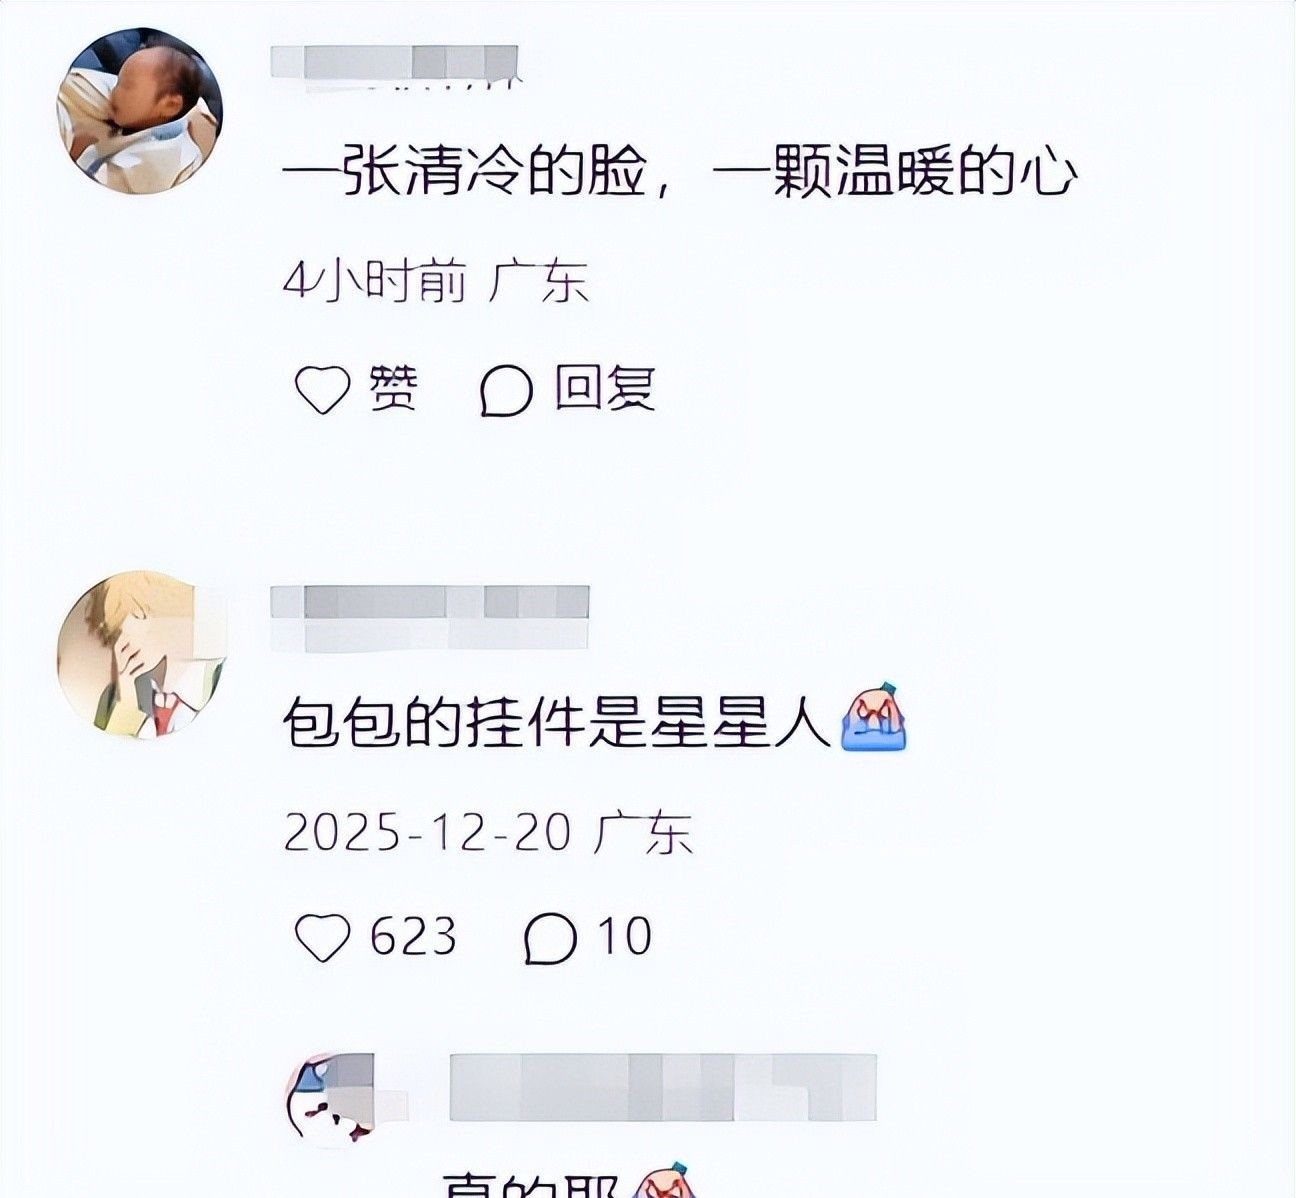
Task: Tap the 回复 text to reply
Action: (x=606, y=389)
